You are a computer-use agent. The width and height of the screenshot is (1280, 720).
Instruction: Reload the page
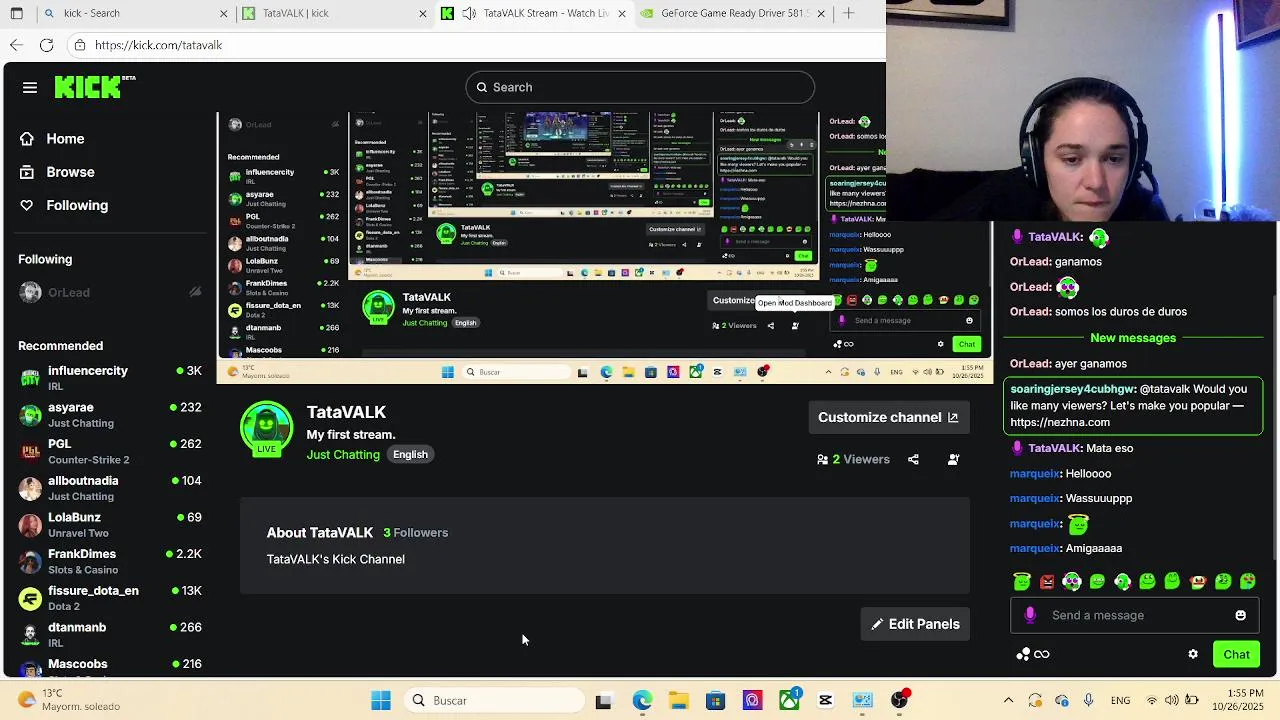46,45
